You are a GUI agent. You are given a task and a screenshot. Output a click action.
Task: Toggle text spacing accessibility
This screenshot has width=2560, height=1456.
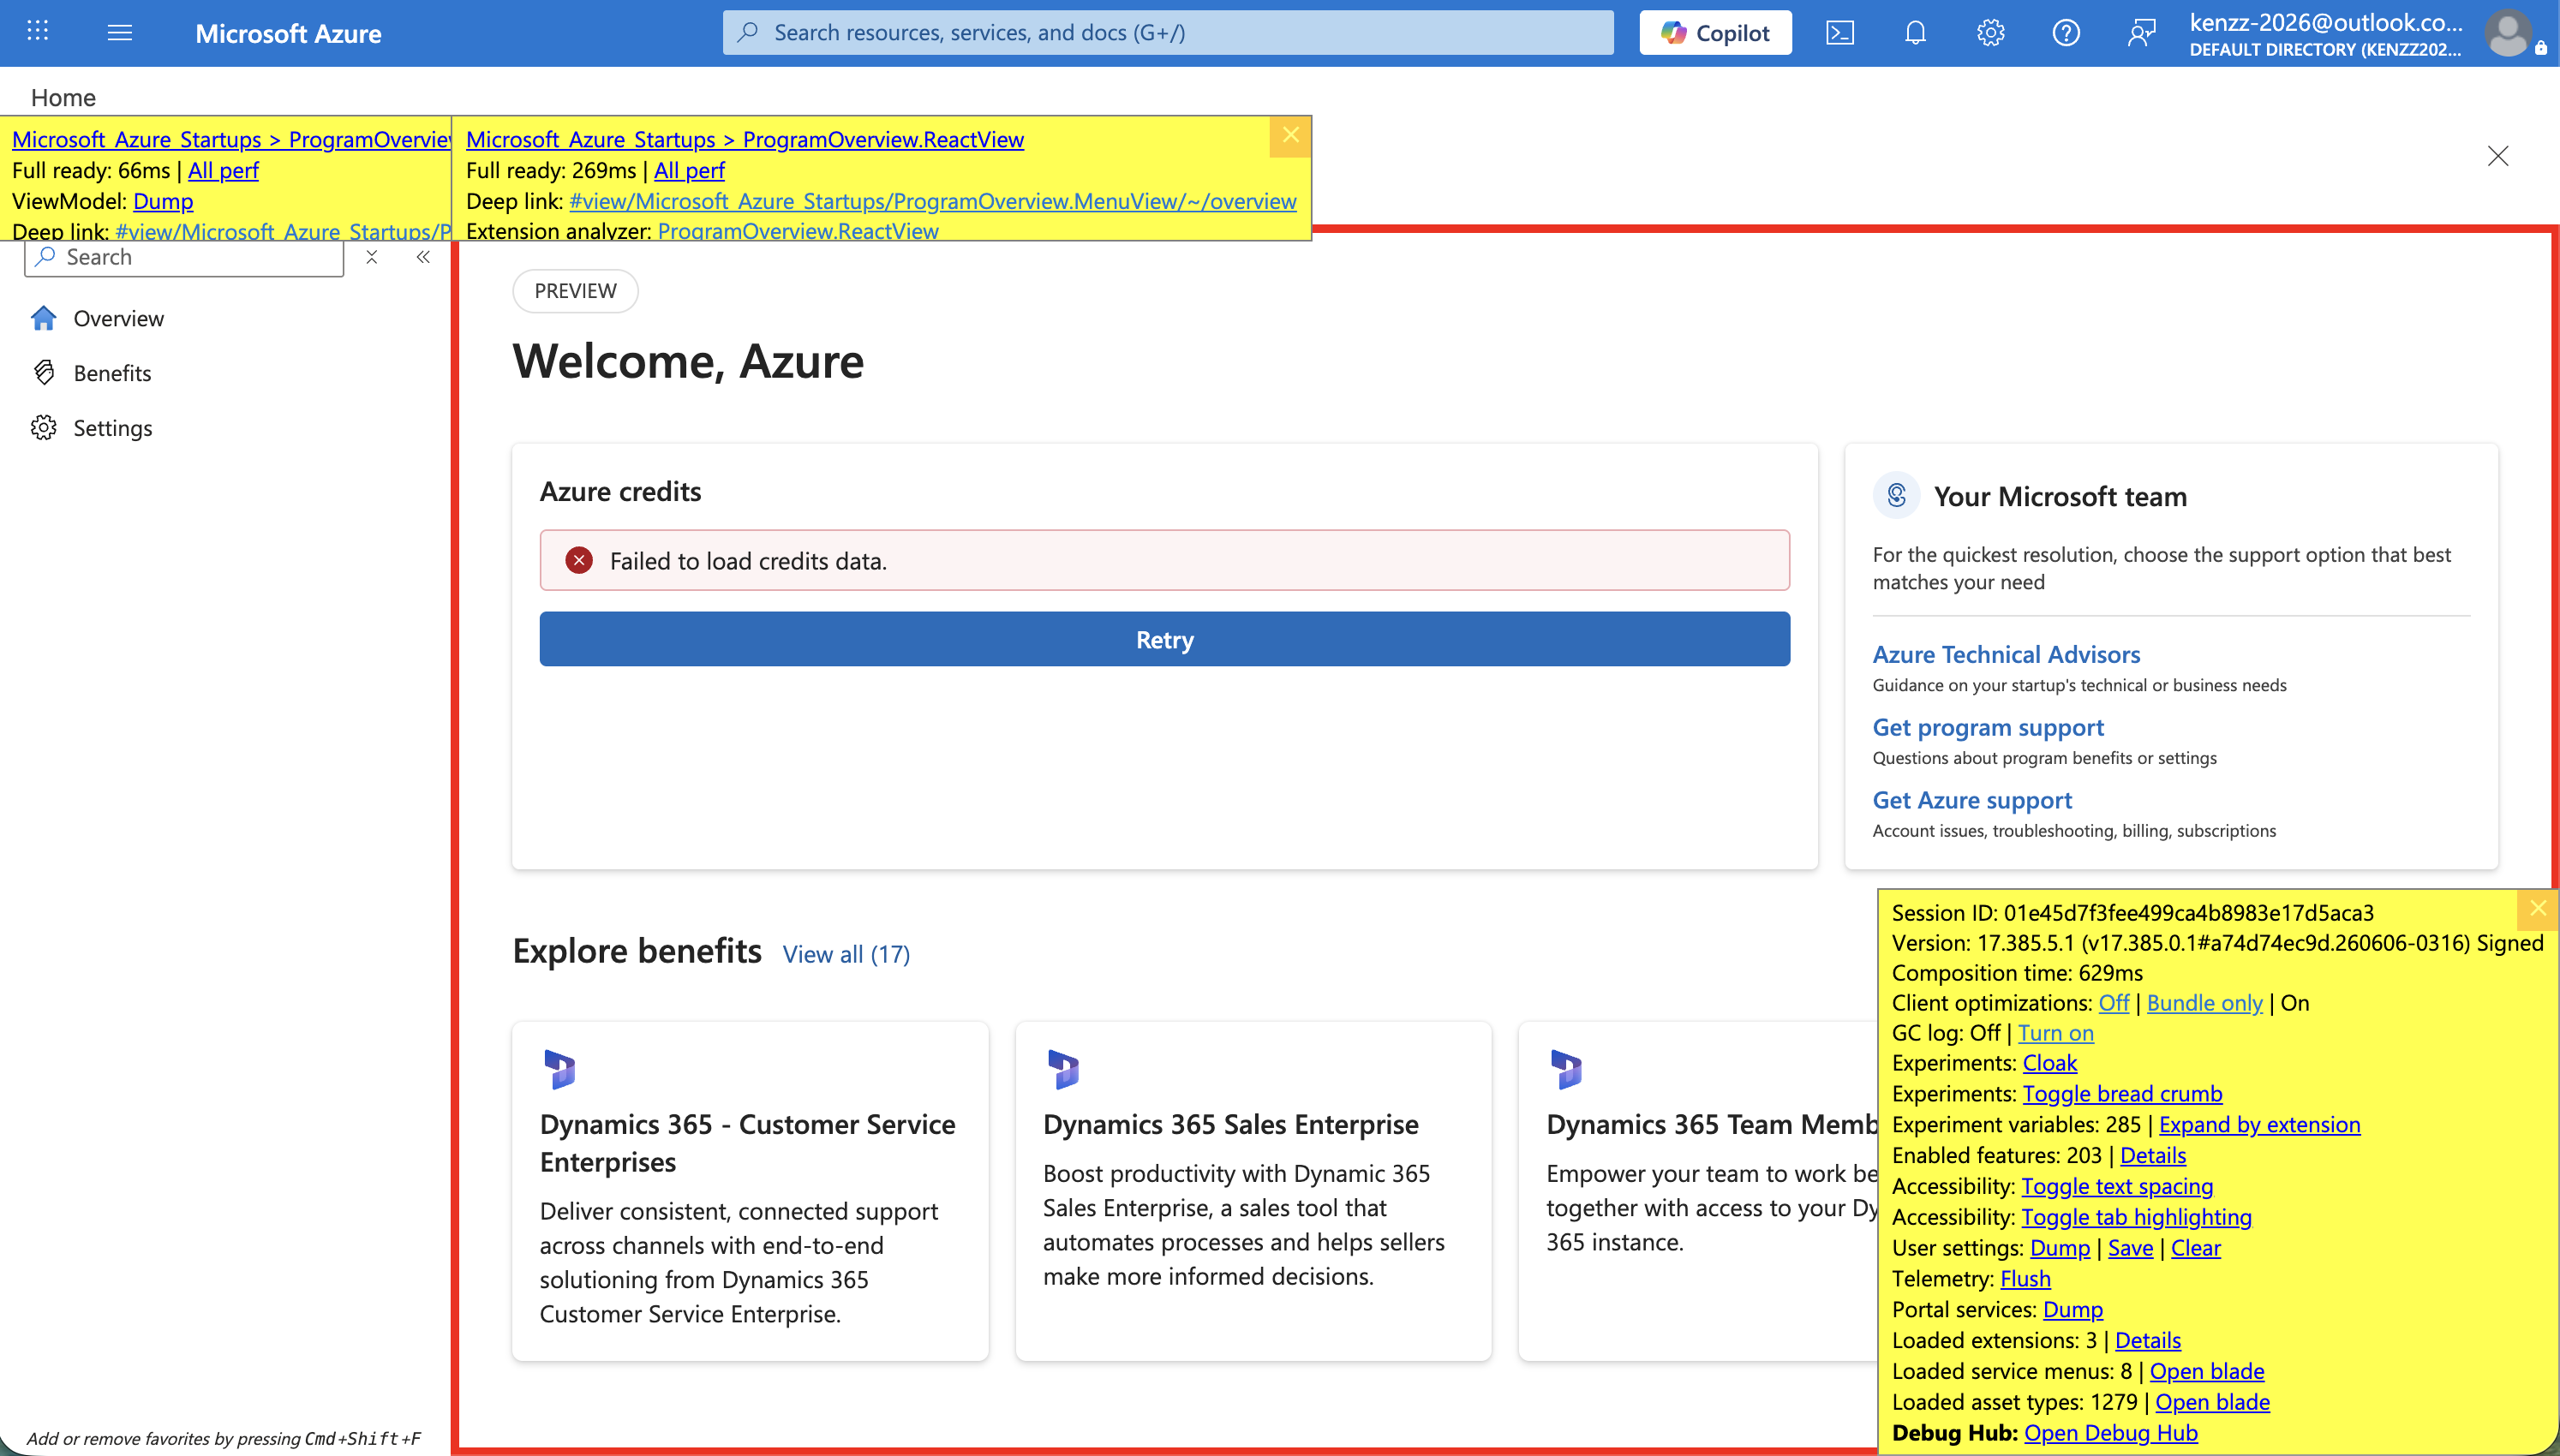[x=2117, y=1186]
